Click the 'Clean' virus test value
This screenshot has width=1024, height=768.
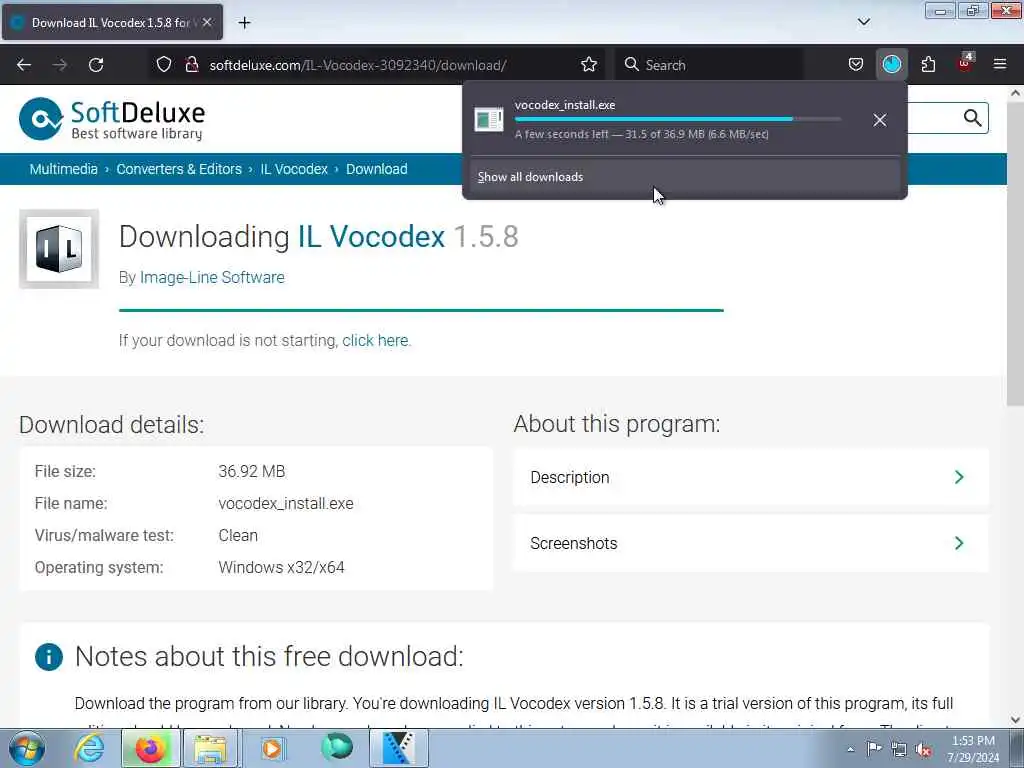[x=238, y=536]
